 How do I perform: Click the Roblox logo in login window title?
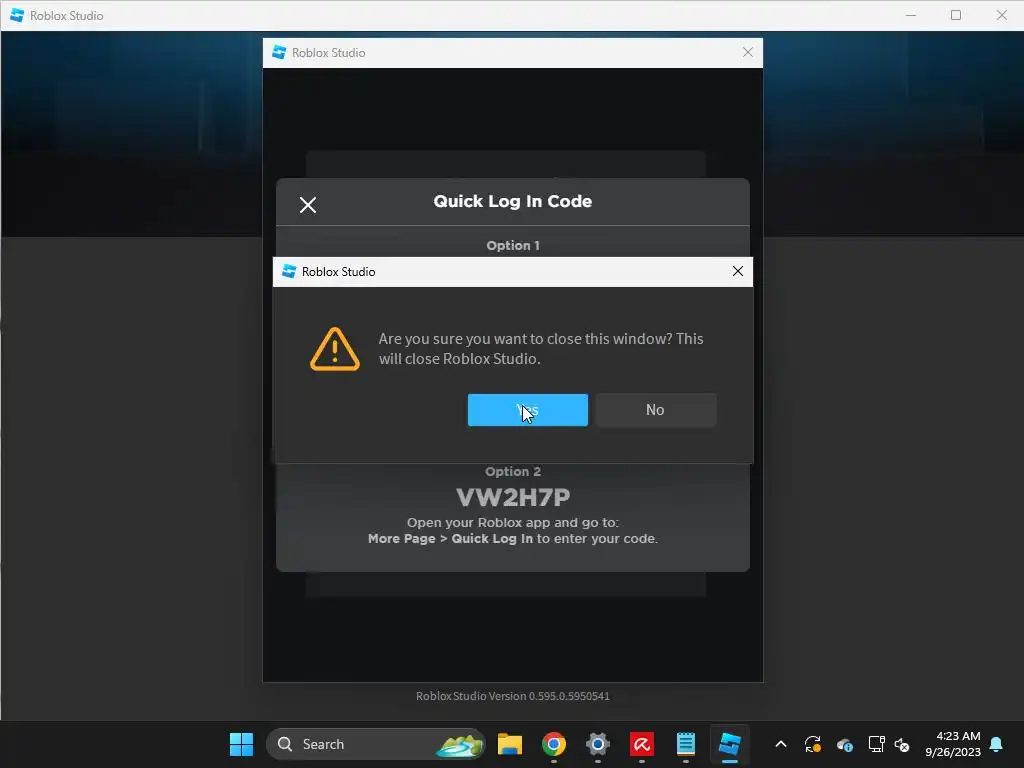[280, 52]
